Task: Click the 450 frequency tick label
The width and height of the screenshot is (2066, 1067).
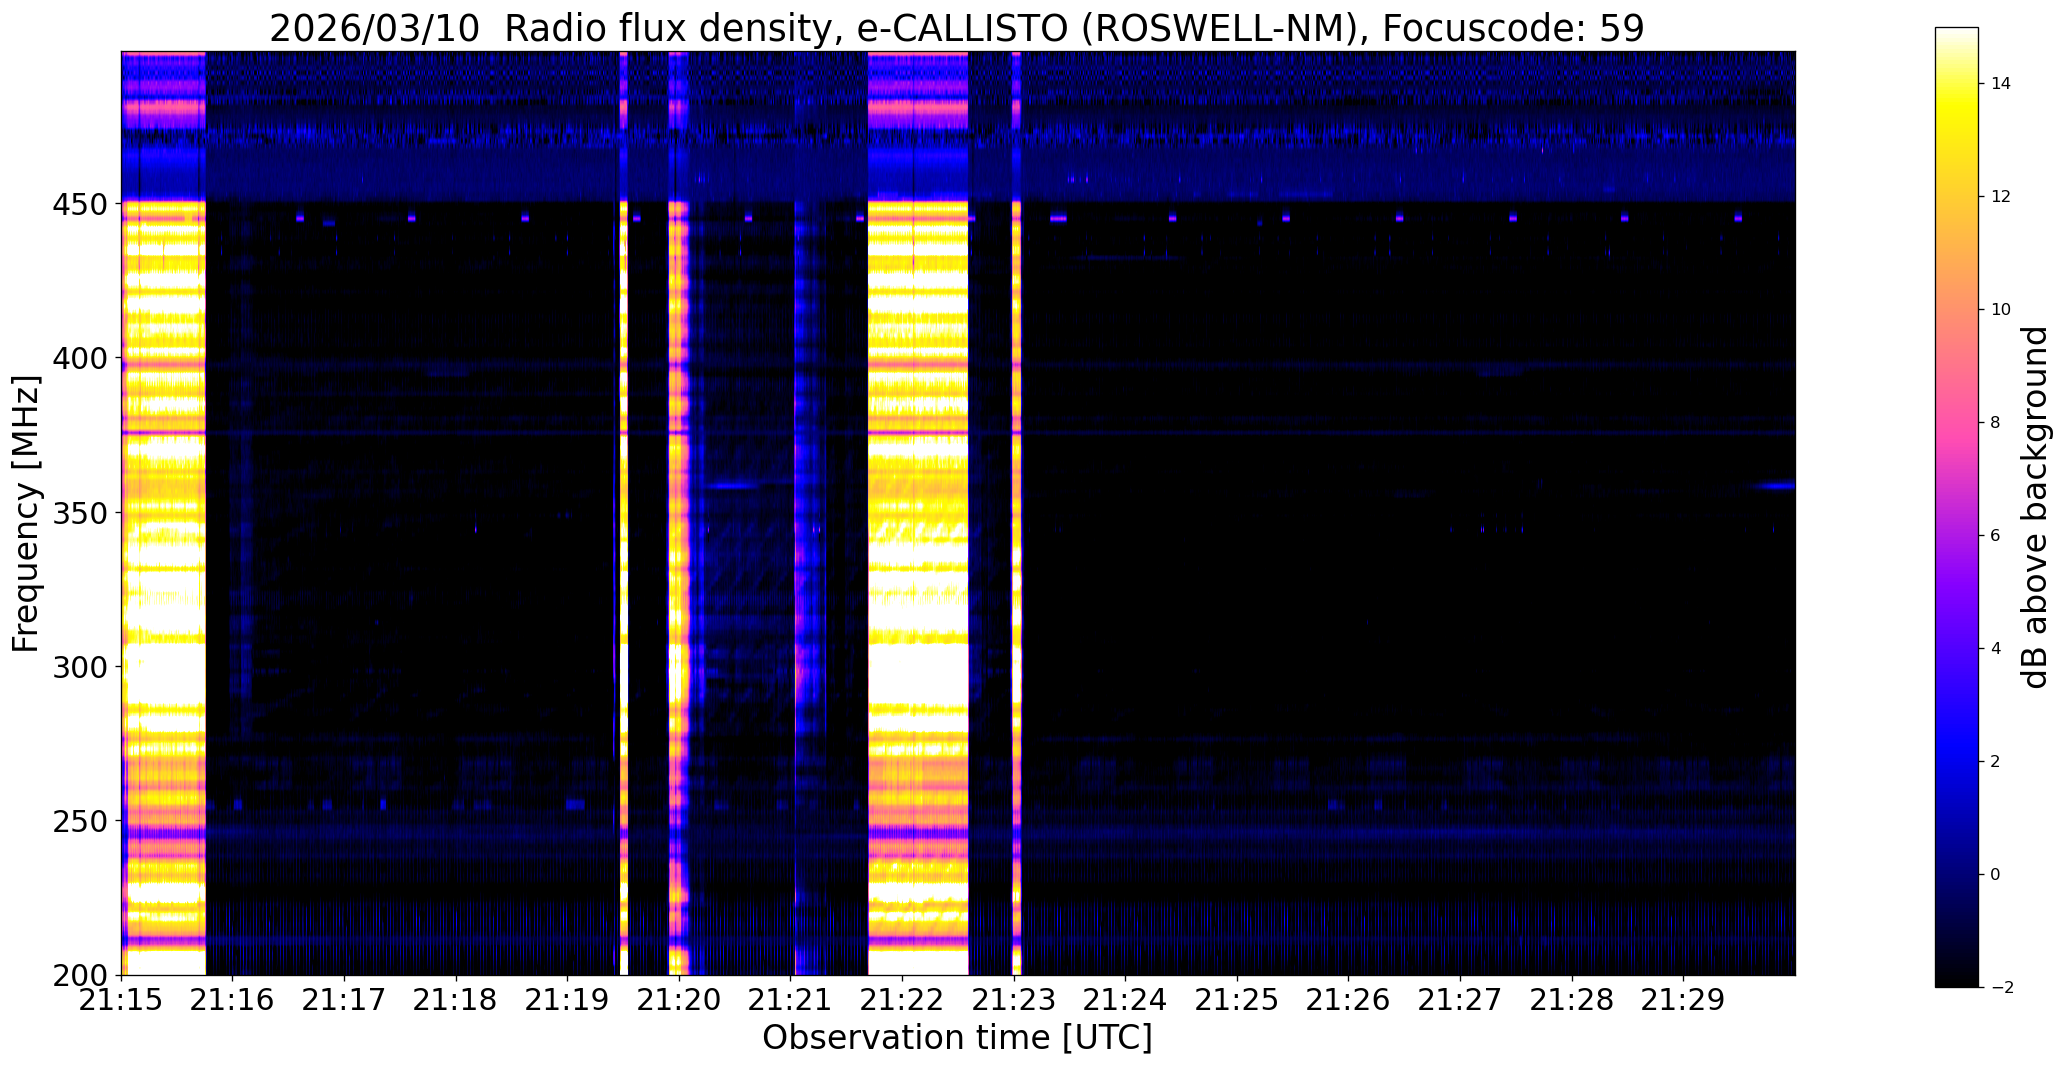Action: [78, 204]
